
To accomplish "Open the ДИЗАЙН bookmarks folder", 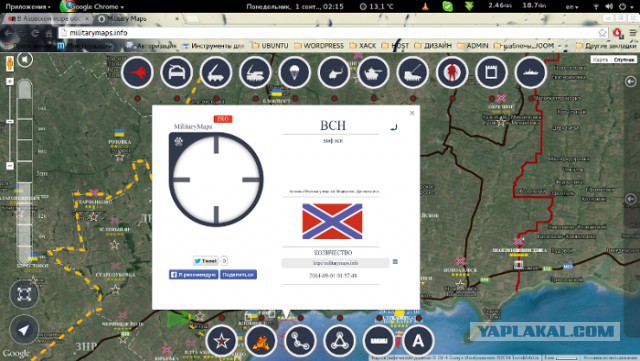I will coord(433,46).
